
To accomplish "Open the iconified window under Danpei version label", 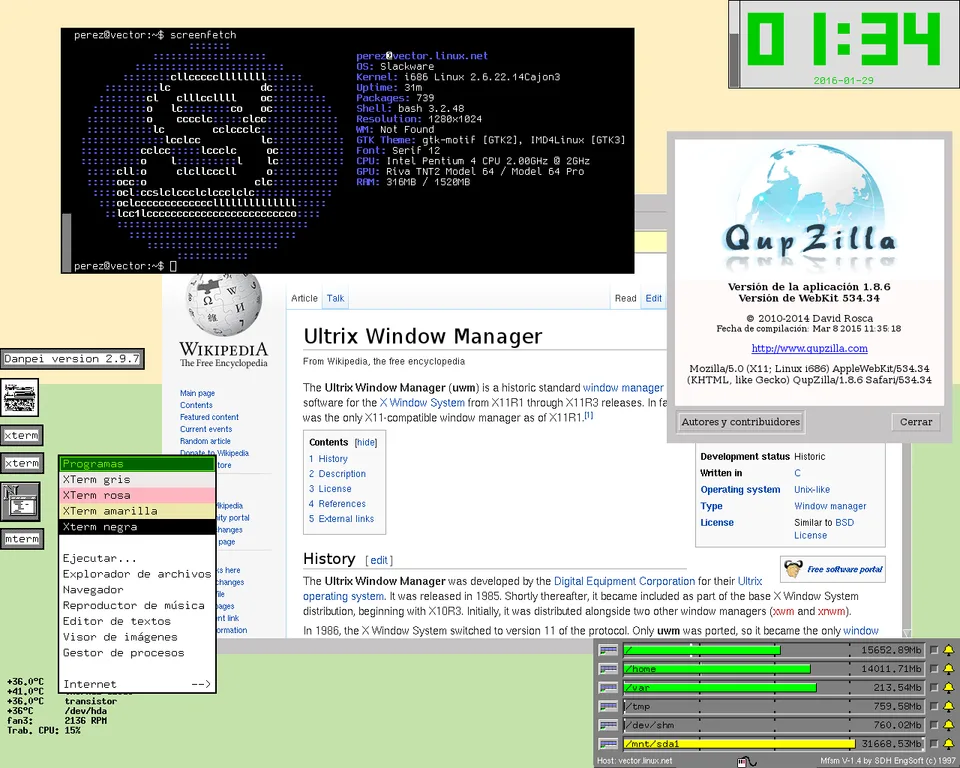I will (x=20, y=397).
